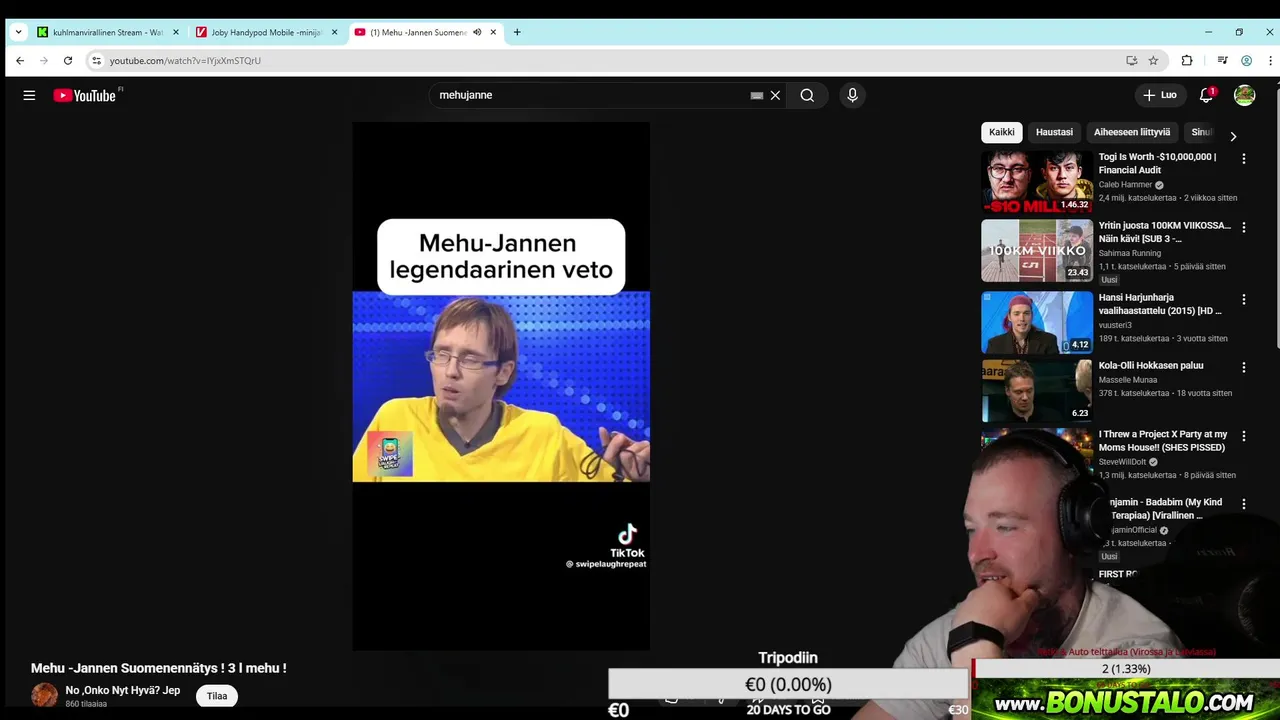Open browser extensions puzzle icon

coord(1187,60)
